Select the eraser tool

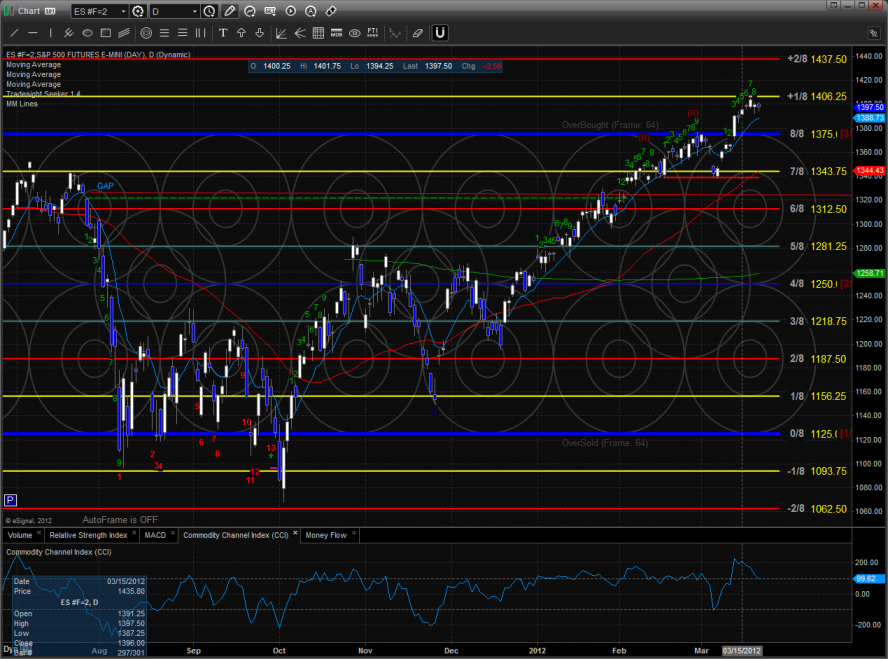click(x=417, y=33)
